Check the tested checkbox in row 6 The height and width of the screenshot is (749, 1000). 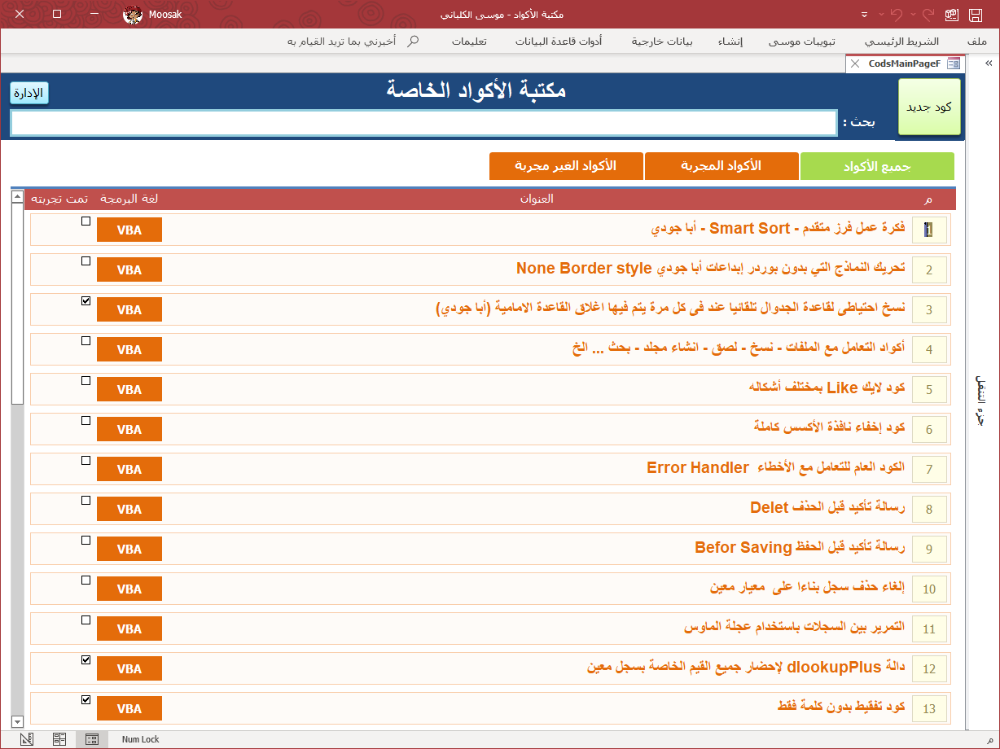click(86, 420)
